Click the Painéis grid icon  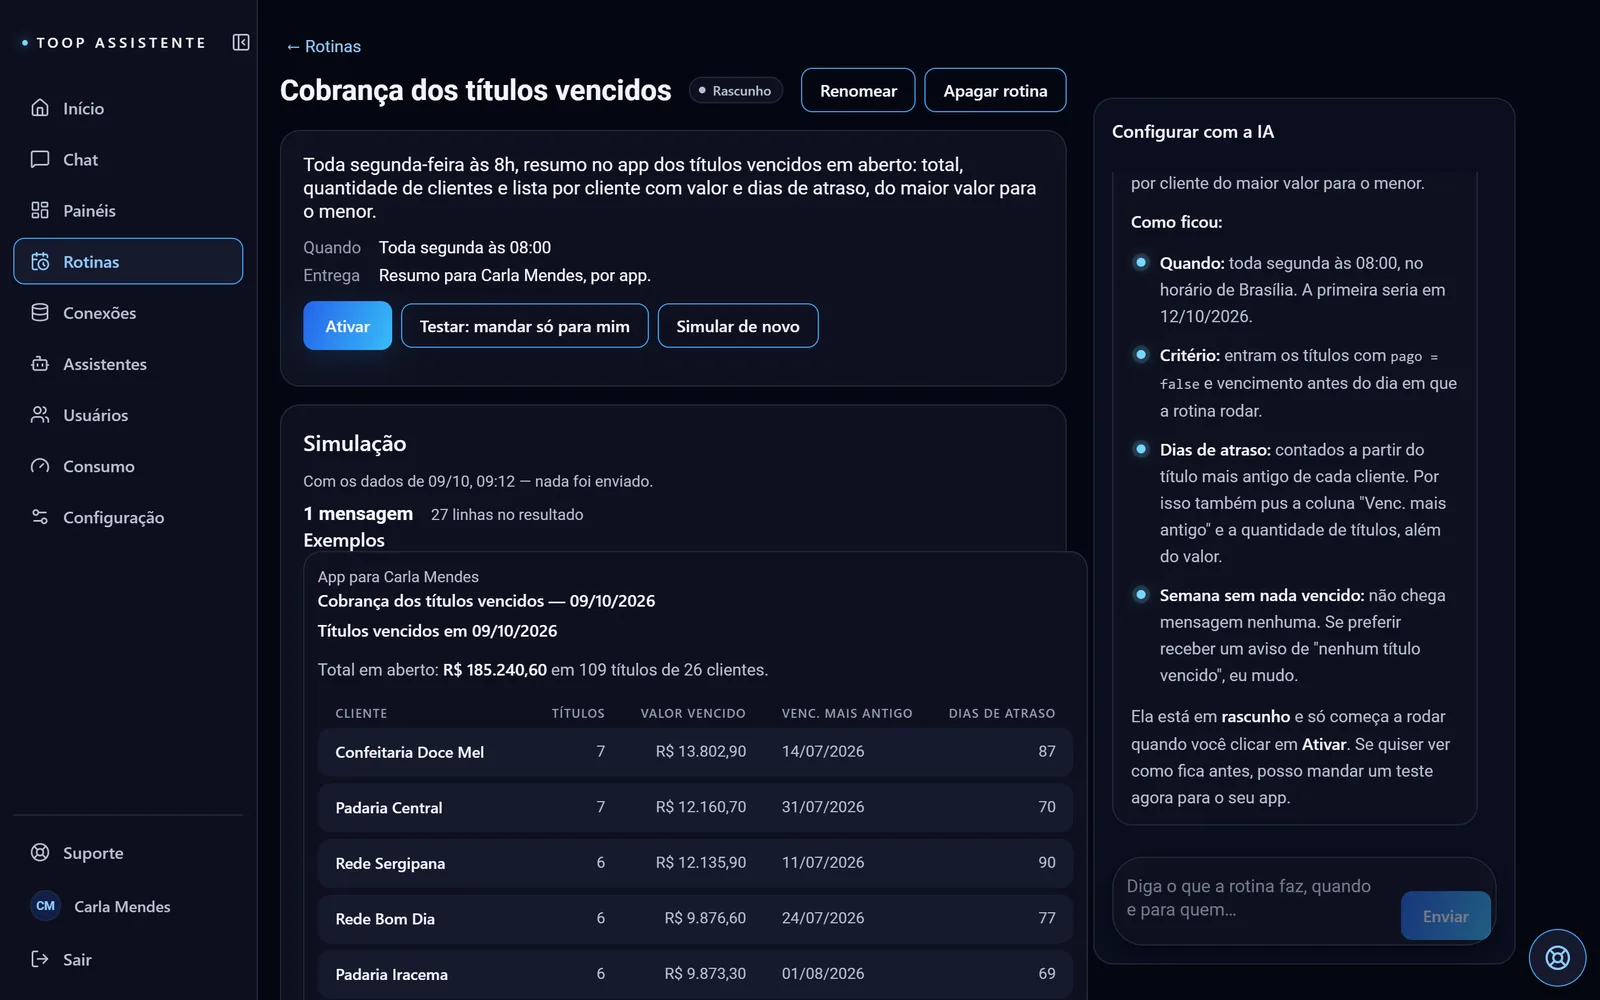tap(40, 210)
